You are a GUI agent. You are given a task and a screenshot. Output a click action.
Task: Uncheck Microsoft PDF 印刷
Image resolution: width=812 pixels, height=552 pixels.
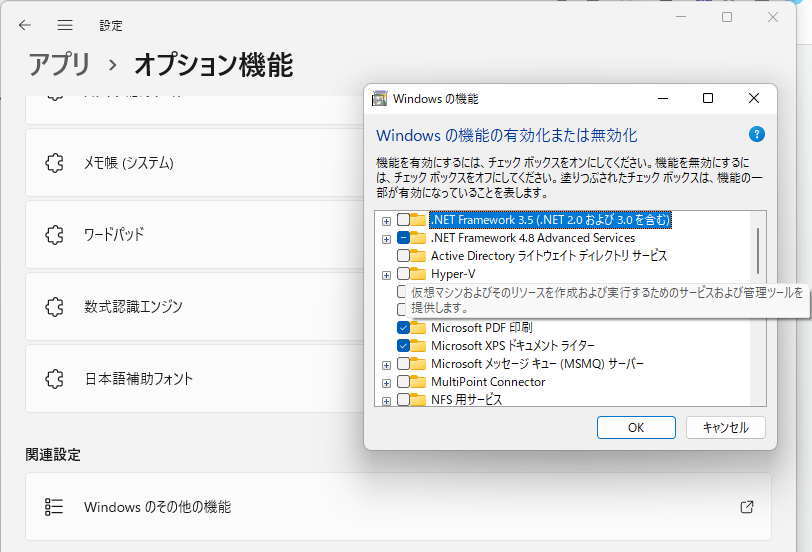pyautogui.click(x=403, y=327)
